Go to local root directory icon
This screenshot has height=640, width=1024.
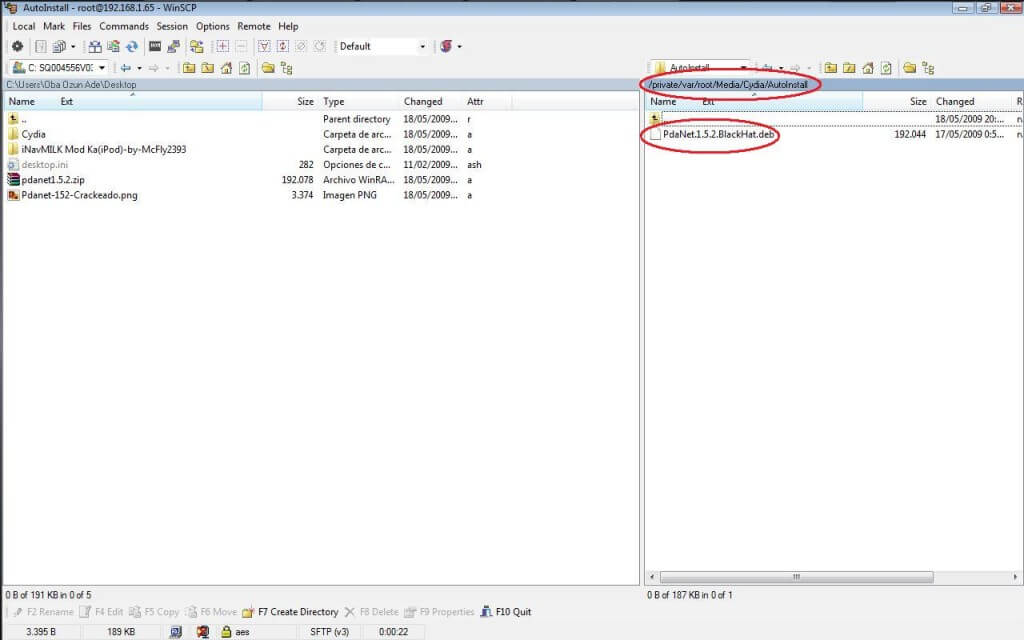208,68
